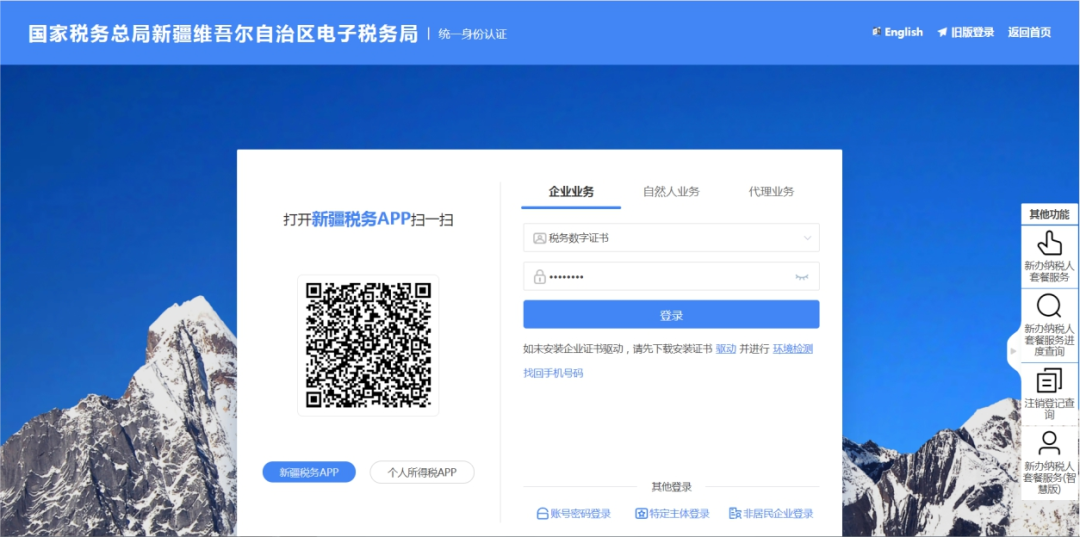Switch to 自然人业务 tab
The height and width of the screenshot is (537, 1080).
(x=671, y=192)
